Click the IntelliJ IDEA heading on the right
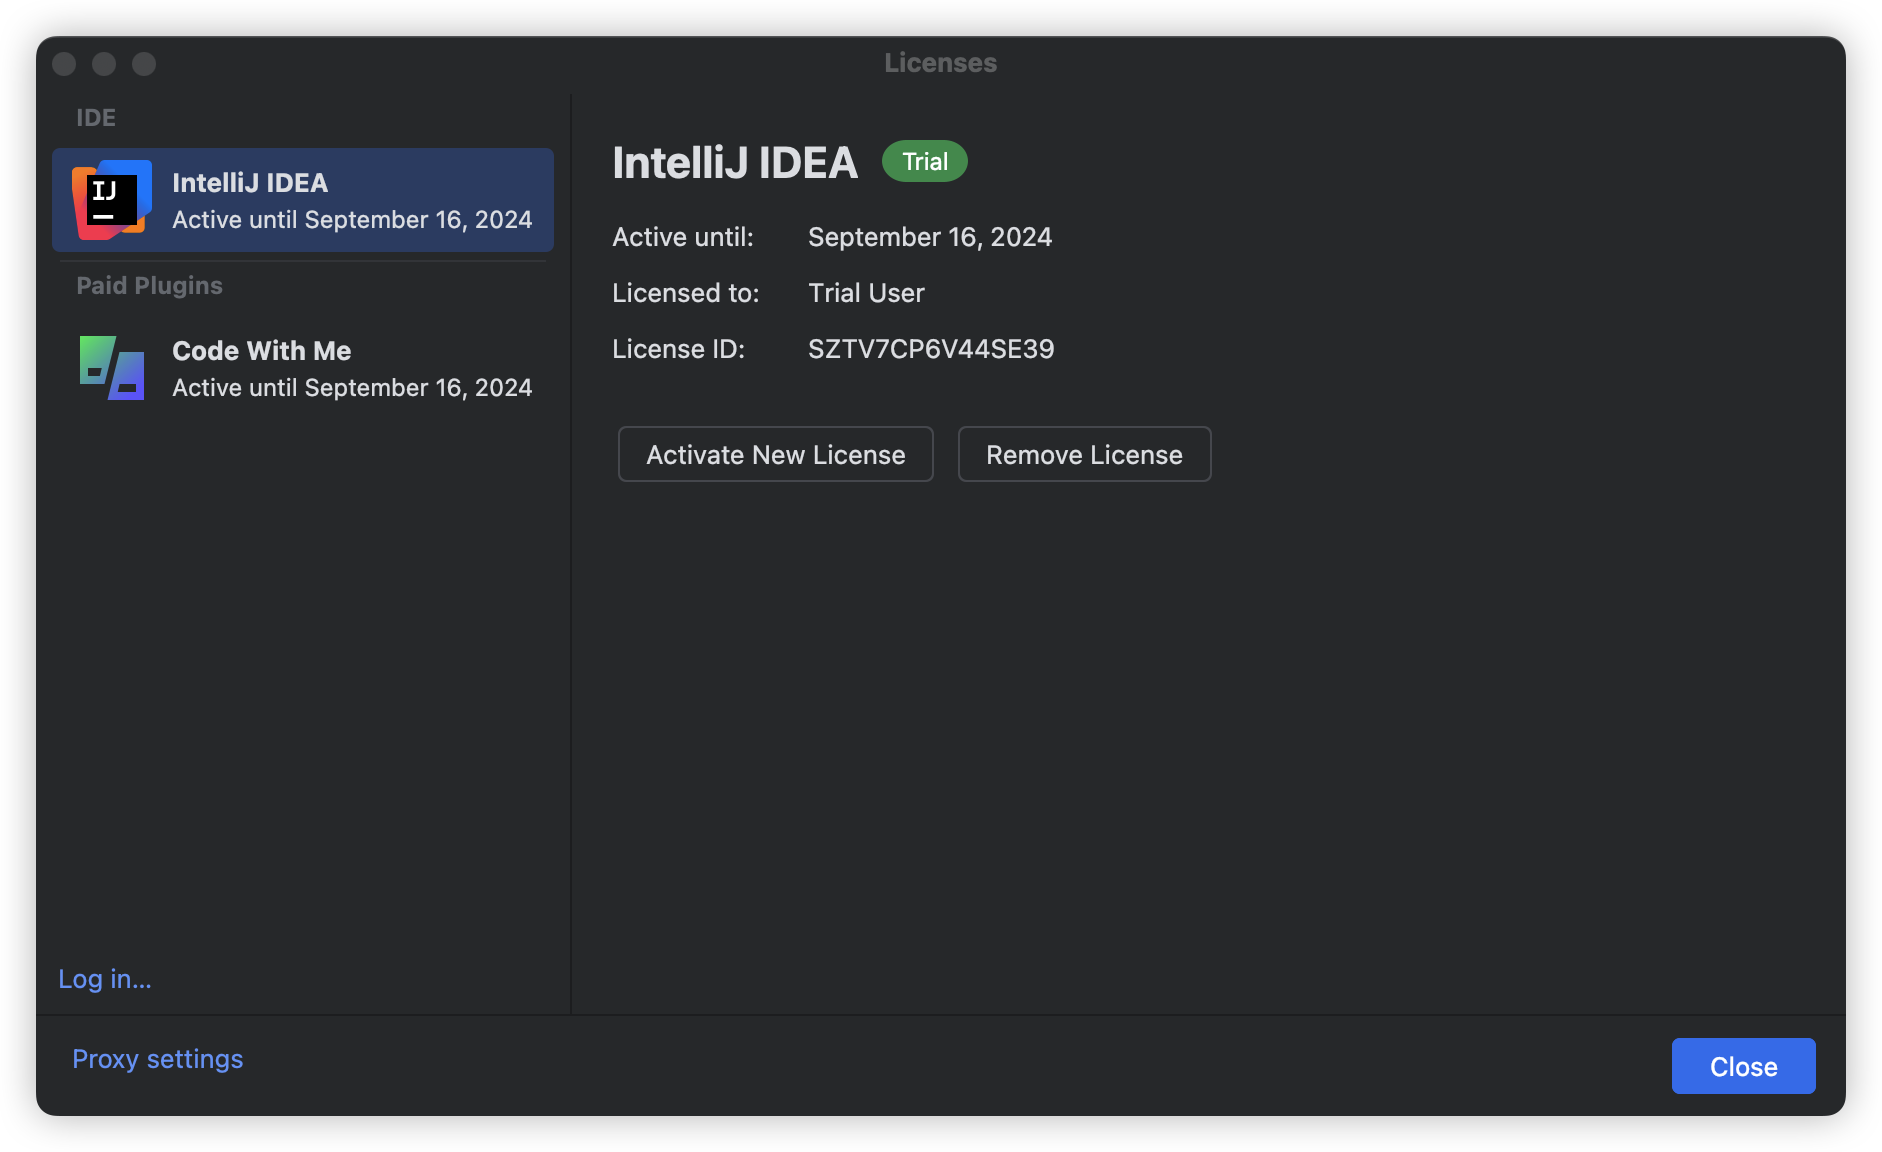The width and height of the screenshot is (1882, 1152). tap(735, 162)
